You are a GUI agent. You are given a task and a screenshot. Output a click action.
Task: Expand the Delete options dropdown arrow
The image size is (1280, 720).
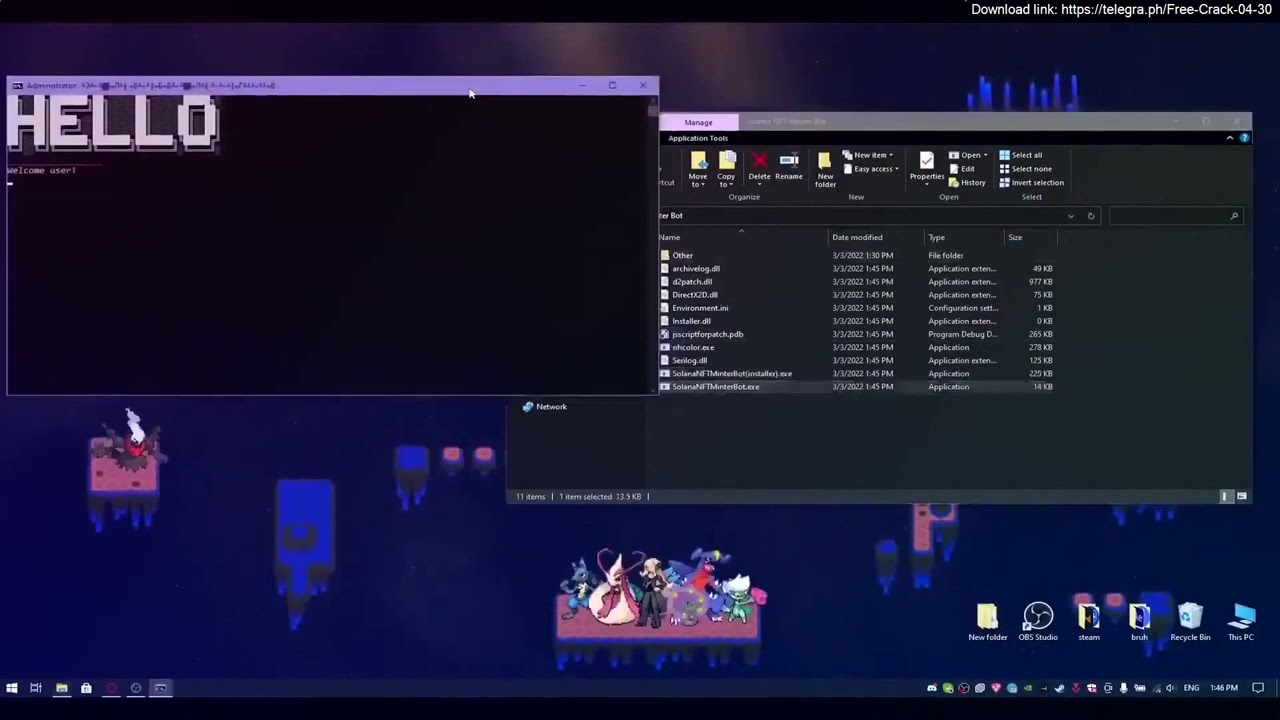click(760, 185)
